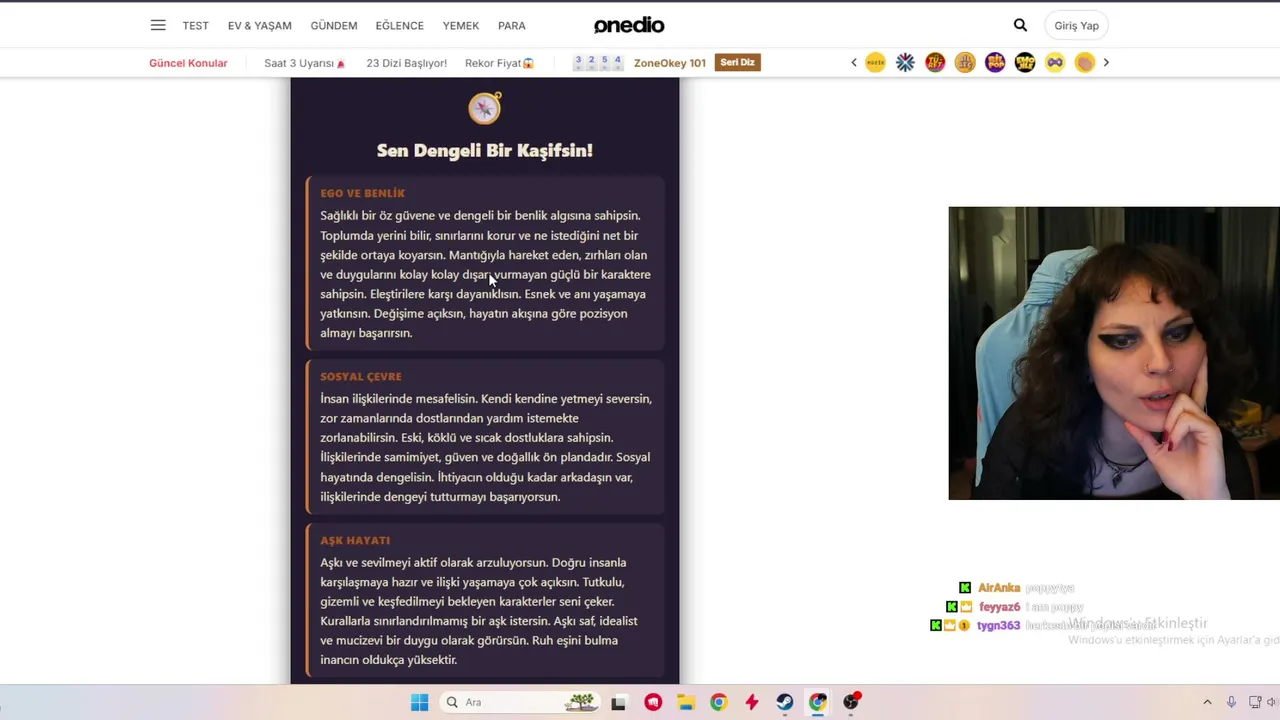Open the PARA category
This screenshot has height=720, width=1280.
(512, 26)
